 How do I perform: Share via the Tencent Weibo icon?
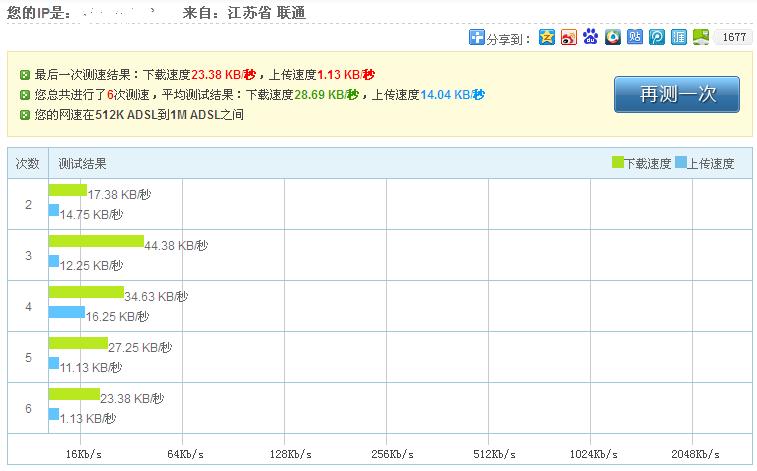pyautogui.click(x=613, y=37)
